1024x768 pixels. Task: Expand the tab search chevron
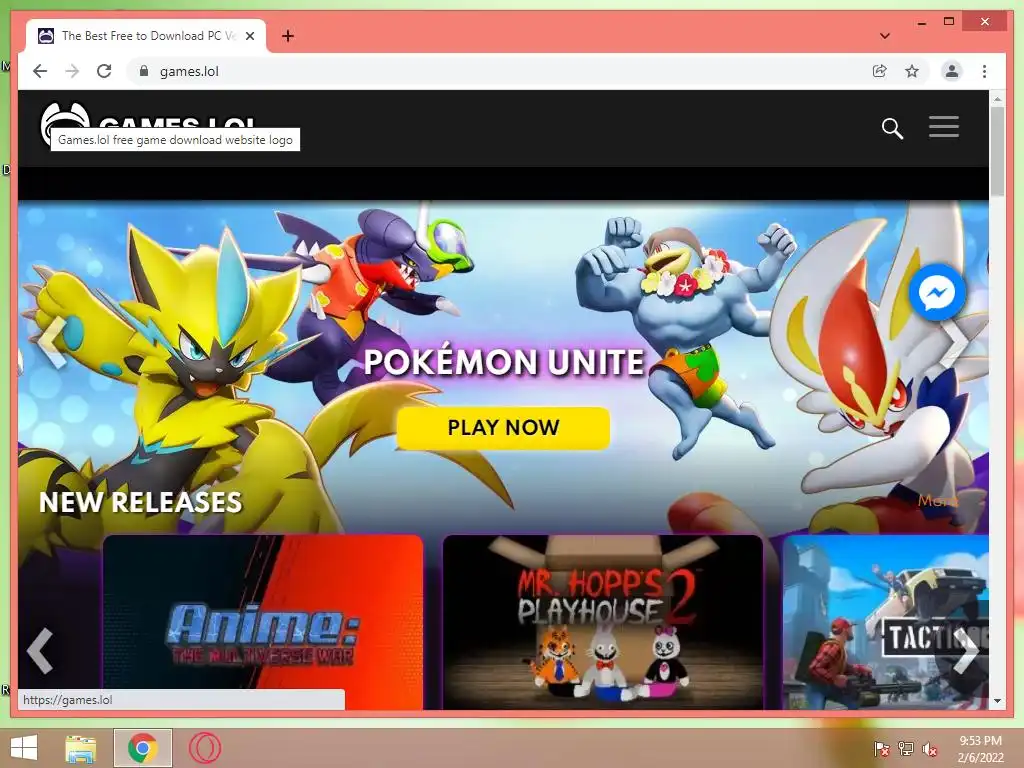coord(885,36)
